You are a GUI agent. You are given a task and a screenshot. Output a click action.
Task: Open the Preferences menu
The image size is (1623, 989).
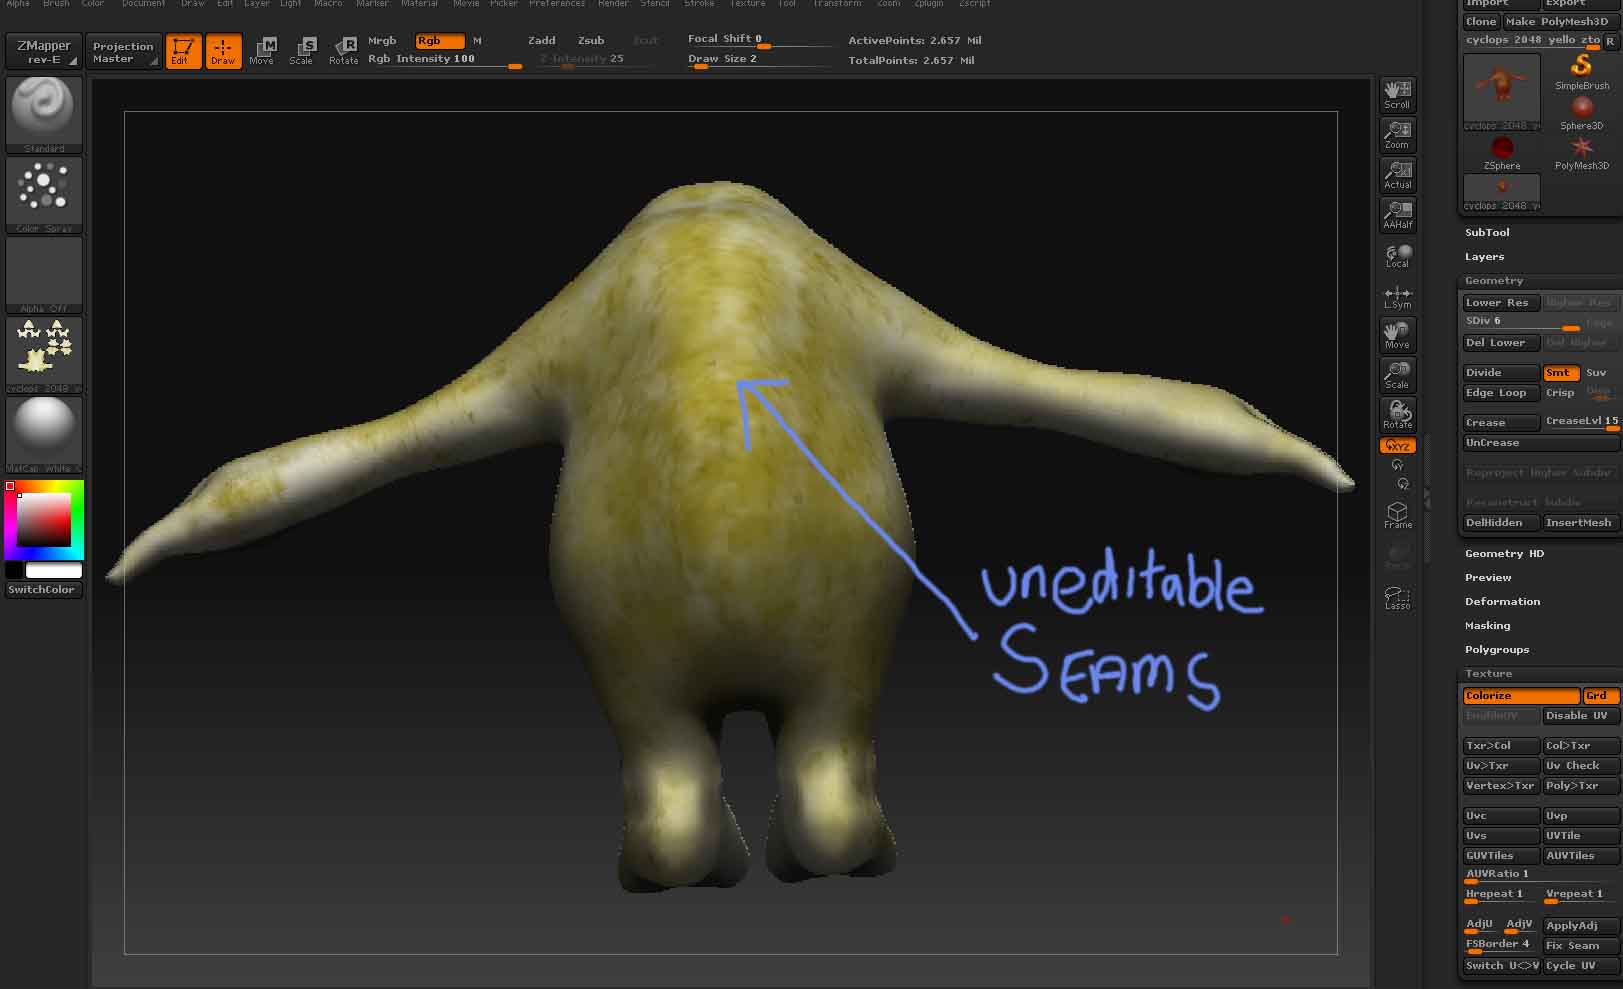coord(556,4)
